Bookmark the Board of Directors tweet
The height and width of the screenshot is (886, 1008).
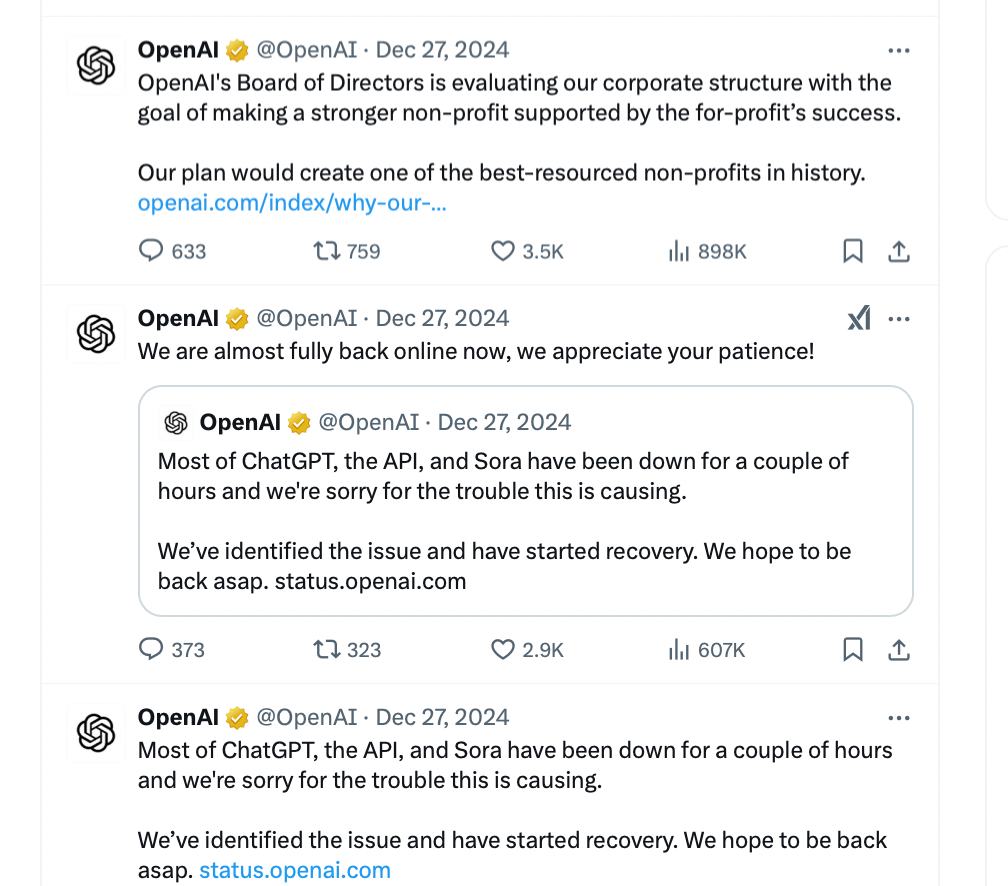point(852,251)
